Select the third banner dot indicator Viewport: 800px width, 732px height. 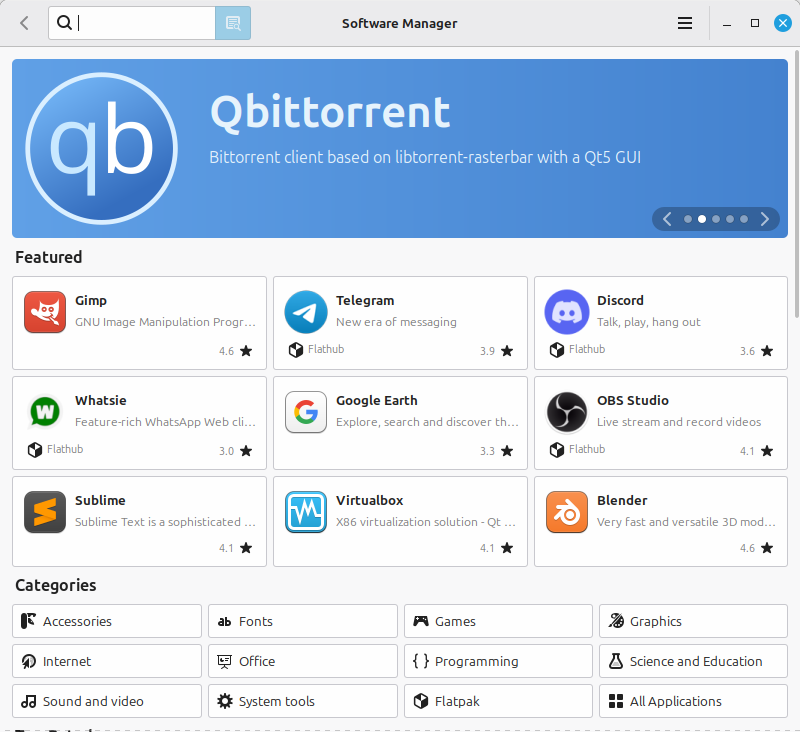(716, 219)
